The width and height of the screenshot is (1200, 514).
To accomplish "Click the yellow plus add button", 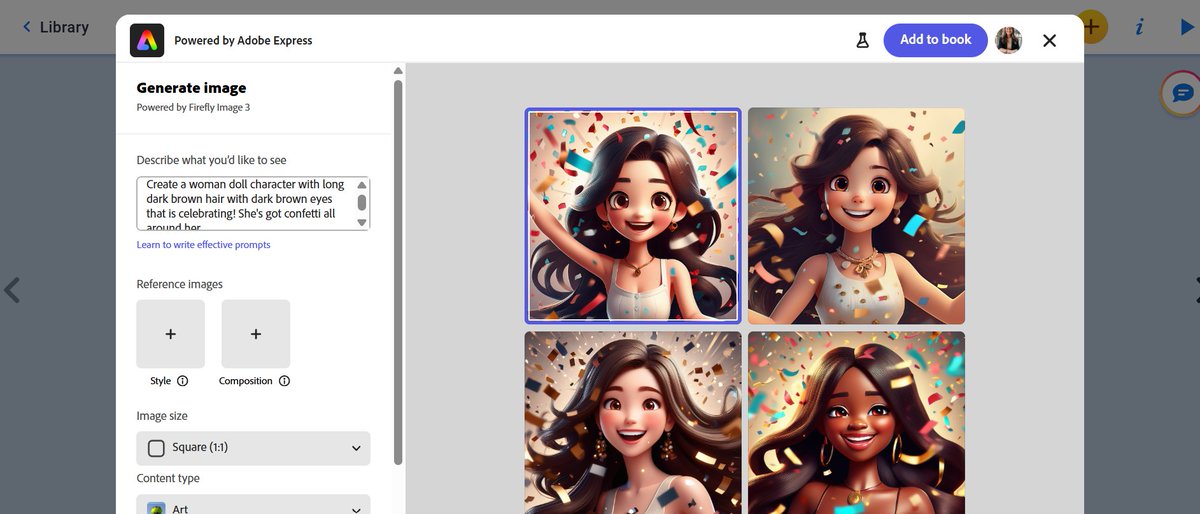I will (1093, 27).
